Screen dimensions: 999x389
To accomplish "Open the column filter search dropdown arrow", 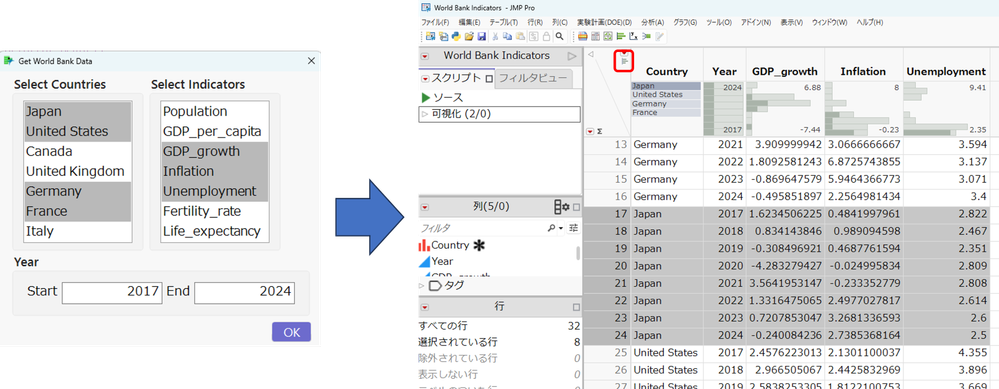I will 561,228.
